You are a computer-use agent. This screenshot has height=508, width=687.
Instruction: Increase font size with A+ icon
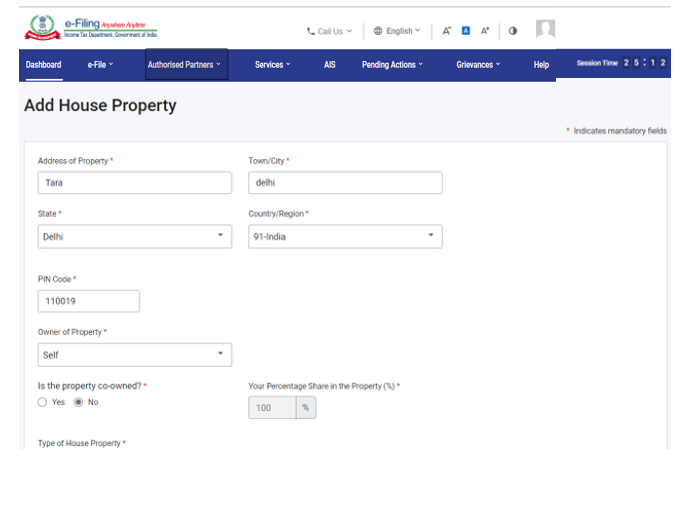tap(485, 31)
